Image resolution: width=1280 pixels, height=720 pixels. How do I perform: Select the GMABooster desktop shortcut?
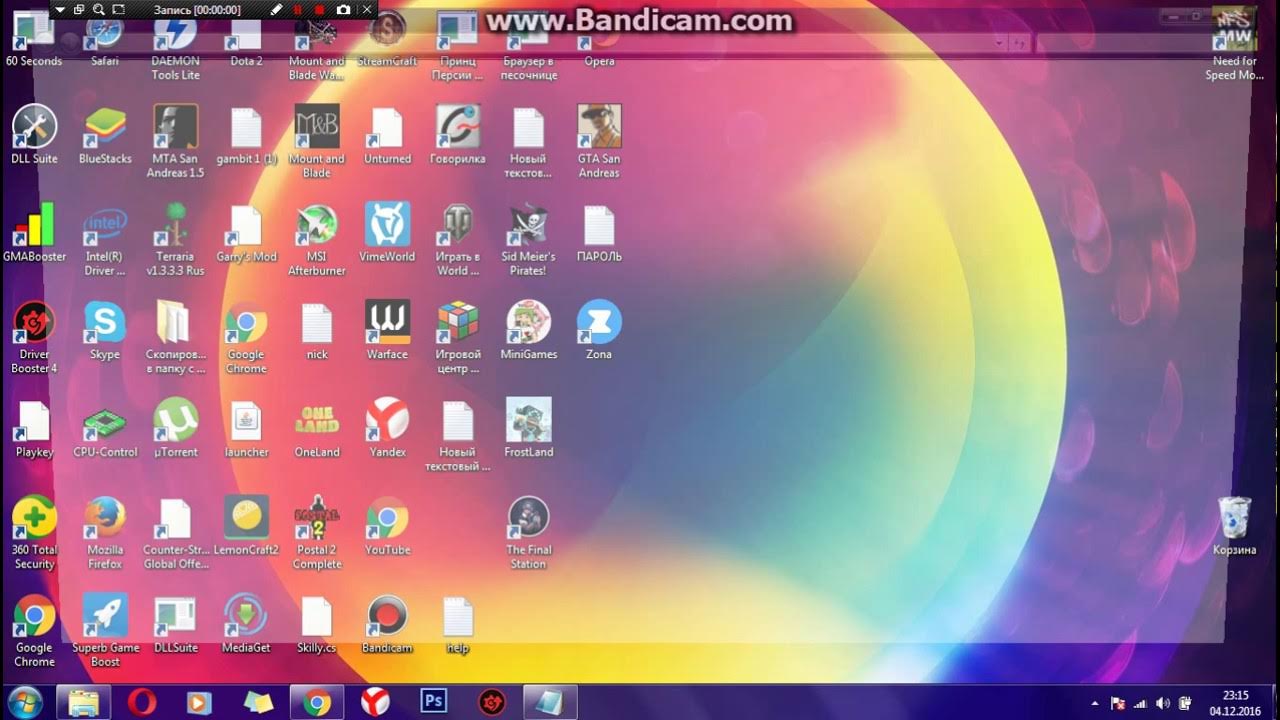pyautogui.click(x=34, y=232)
